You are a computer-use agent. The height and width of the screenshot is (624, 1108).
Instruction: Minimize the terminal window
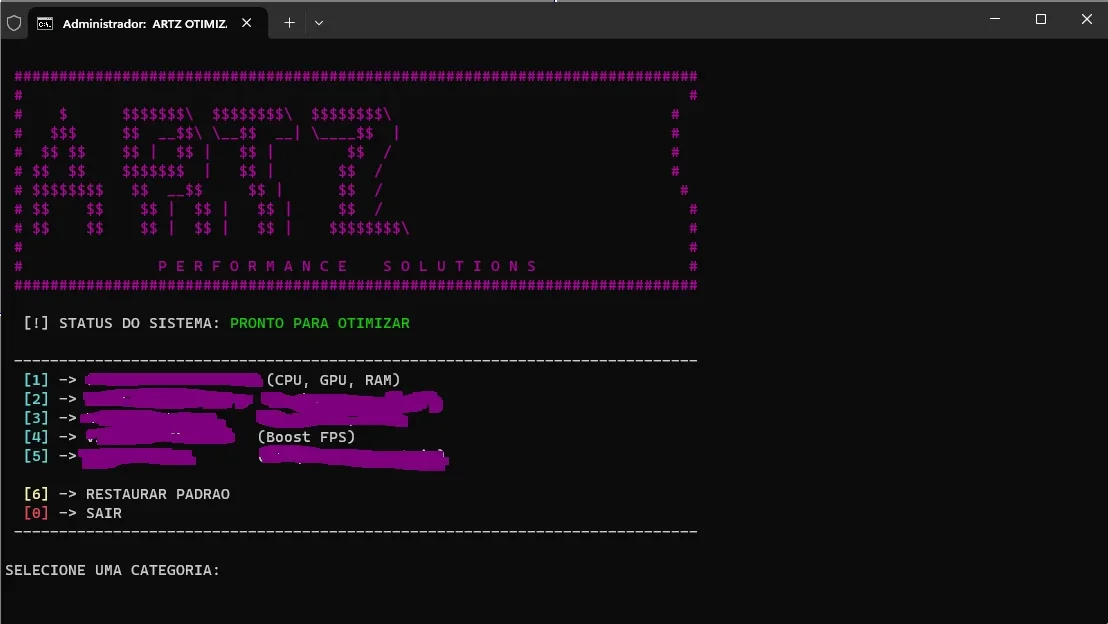pyautogui.click(x=995, y=19)
